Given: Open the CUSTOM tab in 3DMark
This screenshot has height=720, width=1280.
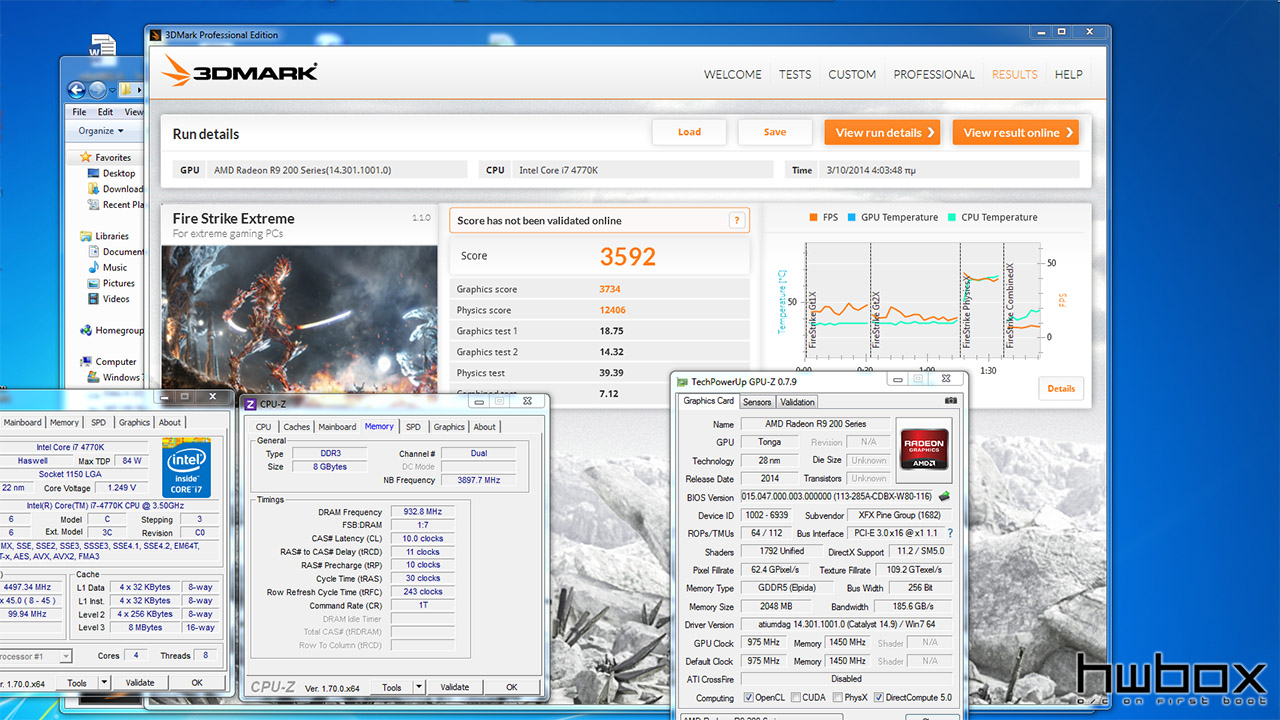Looking at the screenshot, I should tap(852, 75).
